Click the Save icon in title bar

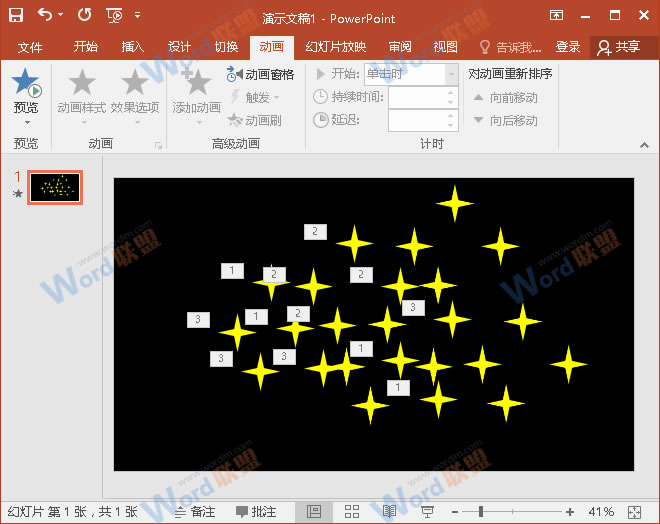point(16,15)
